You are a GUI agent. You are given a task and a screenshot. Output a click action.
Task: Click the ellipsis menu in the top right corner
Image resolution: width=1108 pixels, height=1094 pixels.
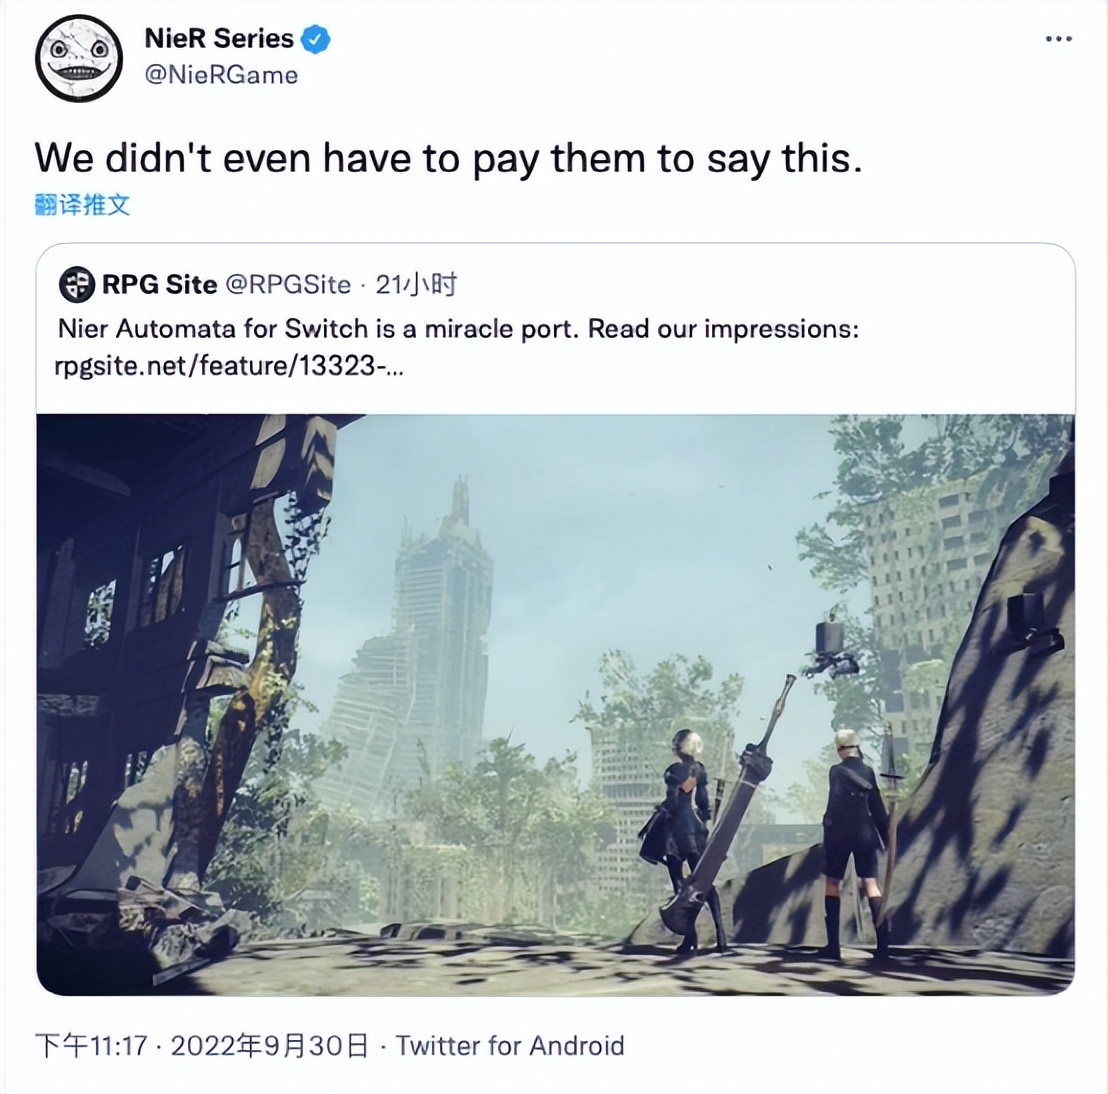pyautogui.click(x=1057, y=38)
